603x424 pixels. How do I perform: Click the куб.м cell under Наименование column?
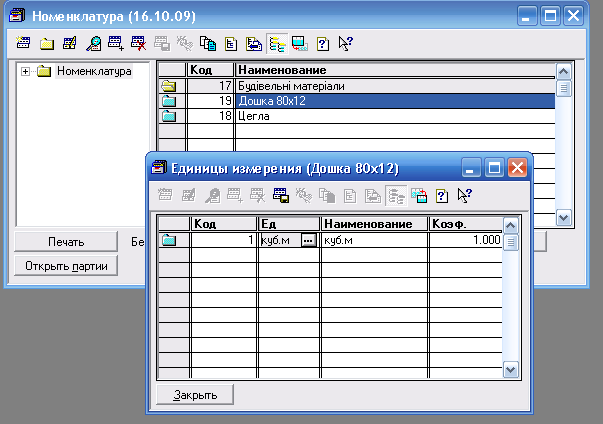tap(374, 240)
